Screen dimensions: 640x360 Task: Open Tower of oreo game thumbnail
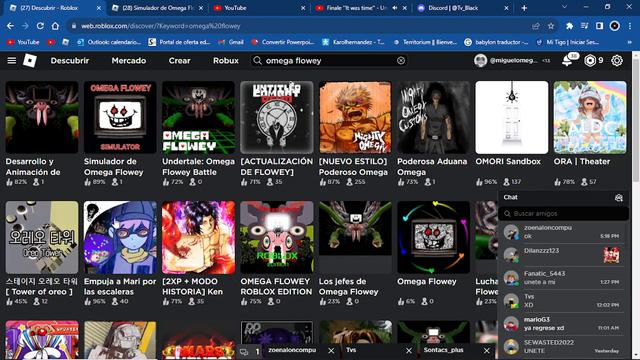(42, 237)
